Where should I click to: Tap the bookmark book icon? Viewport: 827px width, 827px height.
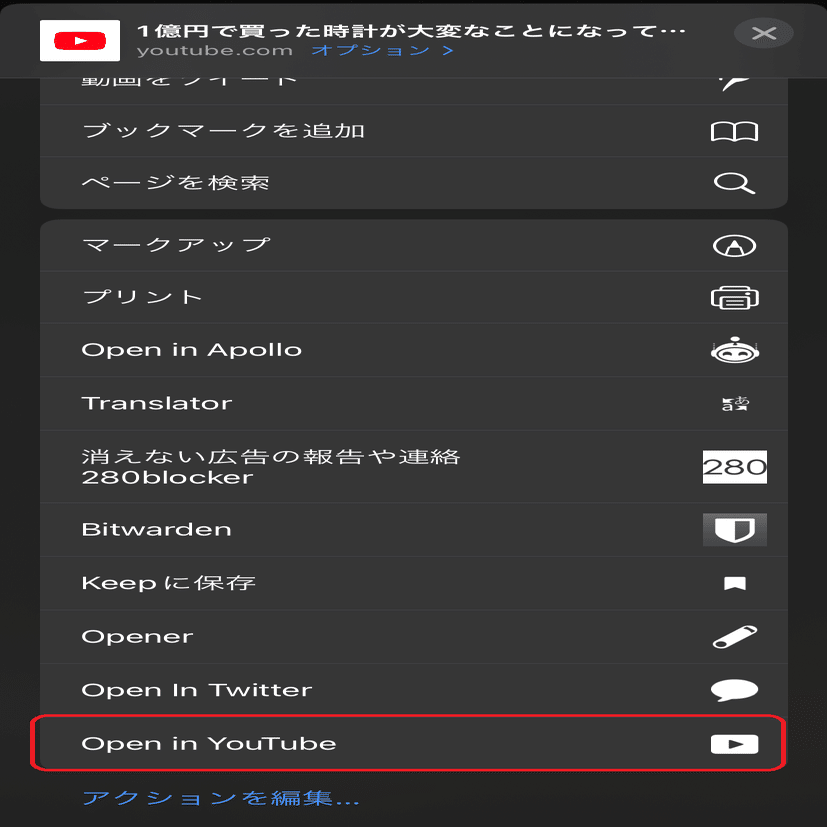coord(734,131)
